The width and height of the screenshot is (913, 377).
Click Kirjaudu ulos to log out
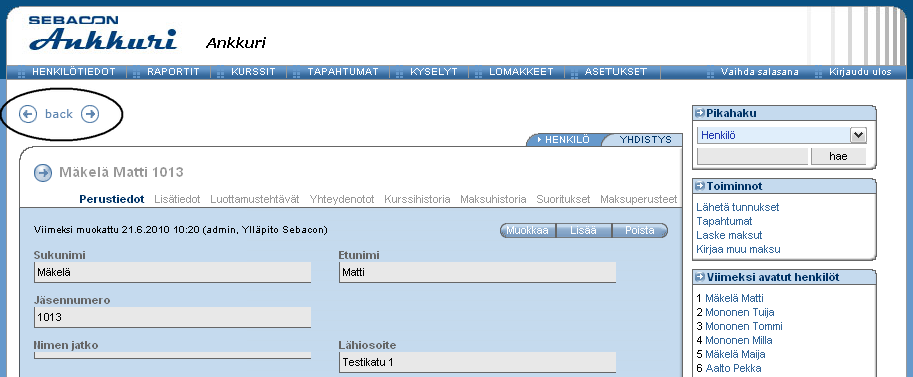(x=861, y=72)
